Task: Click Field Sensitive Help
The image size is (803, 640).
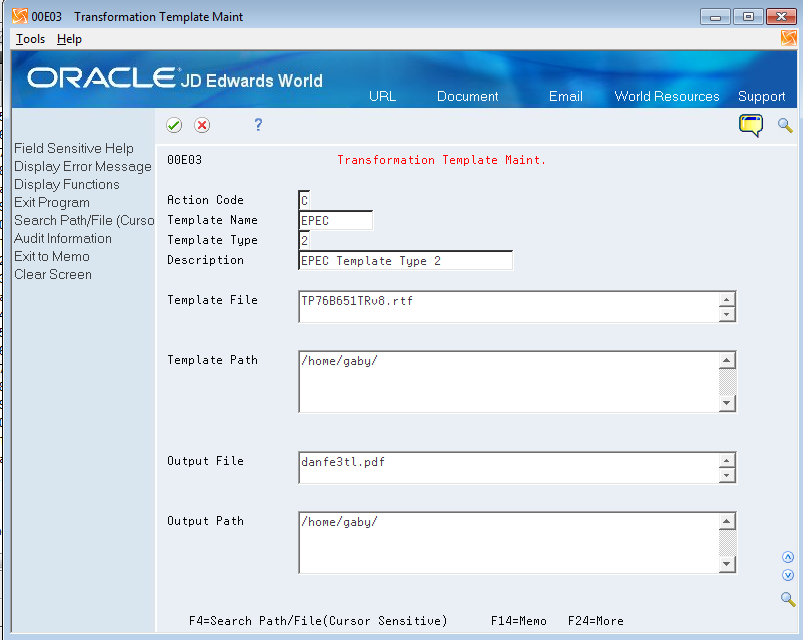Action: (74, 148)
